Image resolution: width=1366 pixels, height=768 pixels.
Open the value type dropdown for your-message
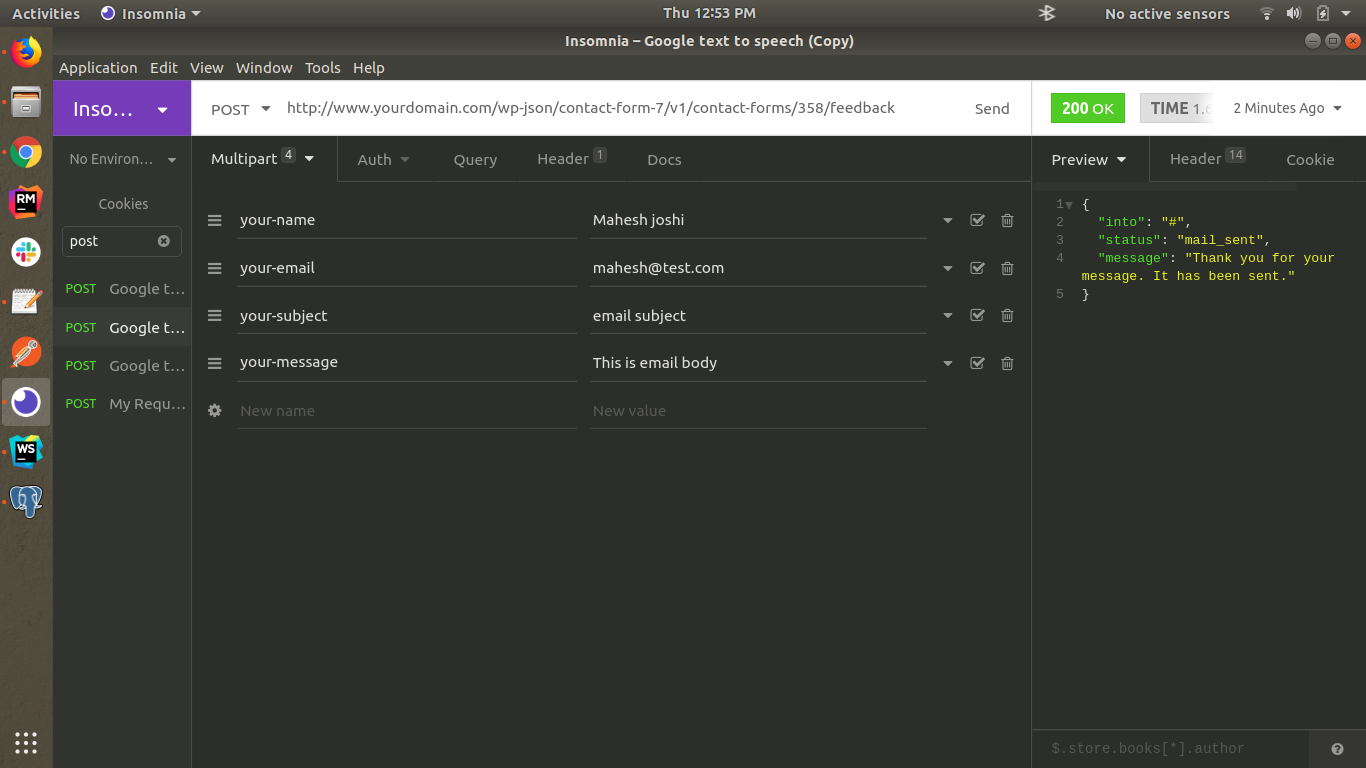pyautogui.click(x=948, y=364)
